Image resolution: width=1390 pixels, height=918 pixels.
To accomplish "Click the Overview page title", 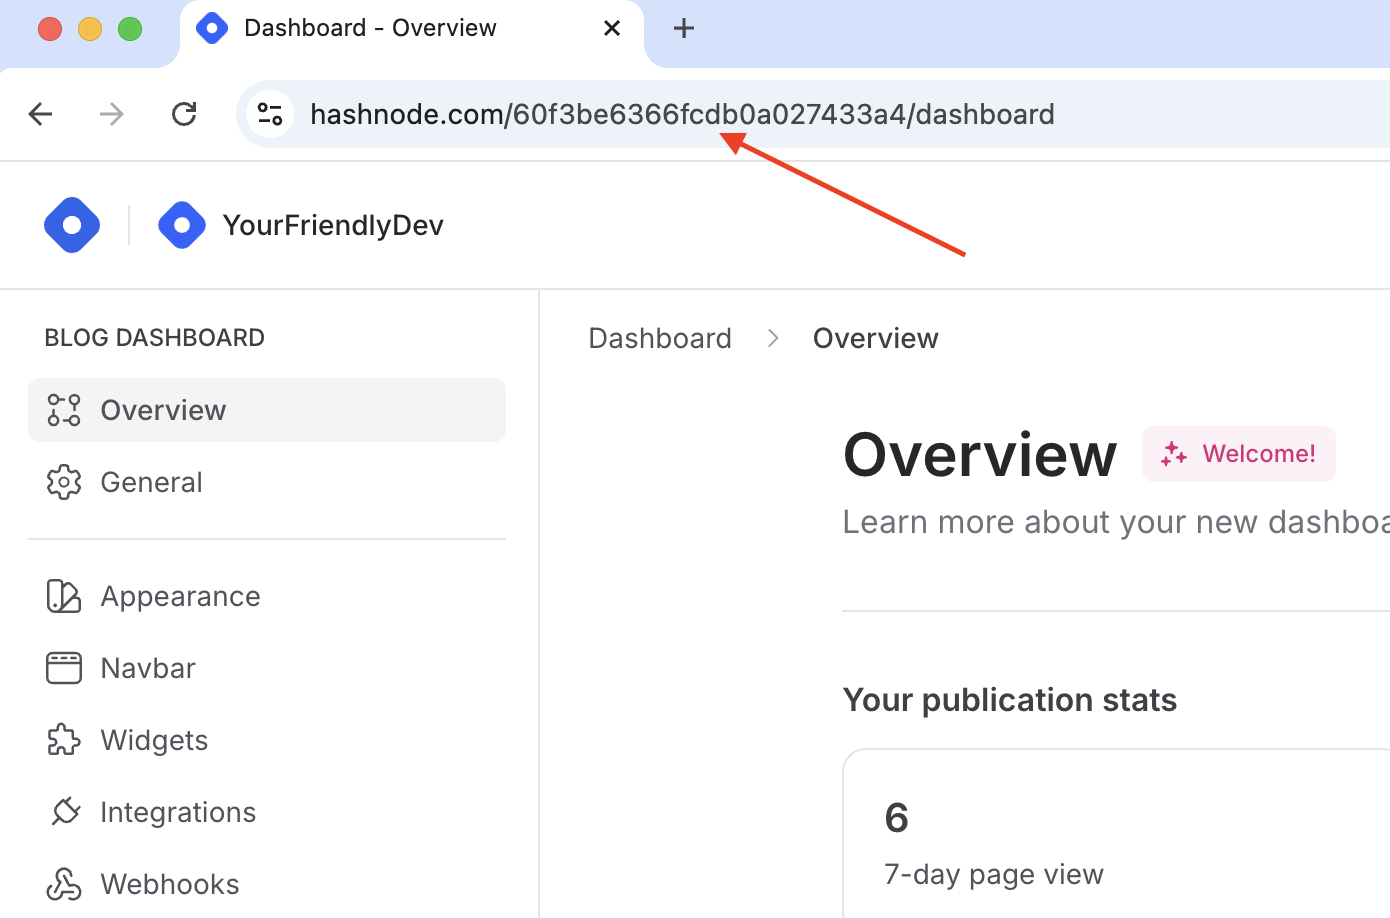I will tap(980, 455).
